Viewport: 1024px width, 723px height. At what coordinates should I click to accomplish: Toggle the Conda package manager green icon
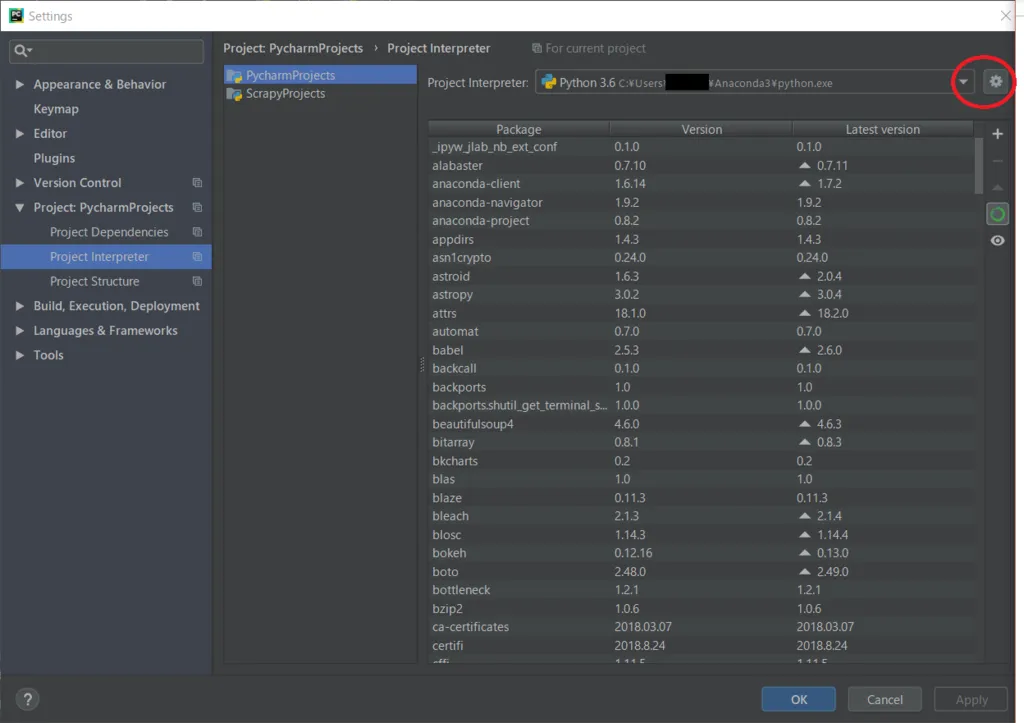pos(997,214)
